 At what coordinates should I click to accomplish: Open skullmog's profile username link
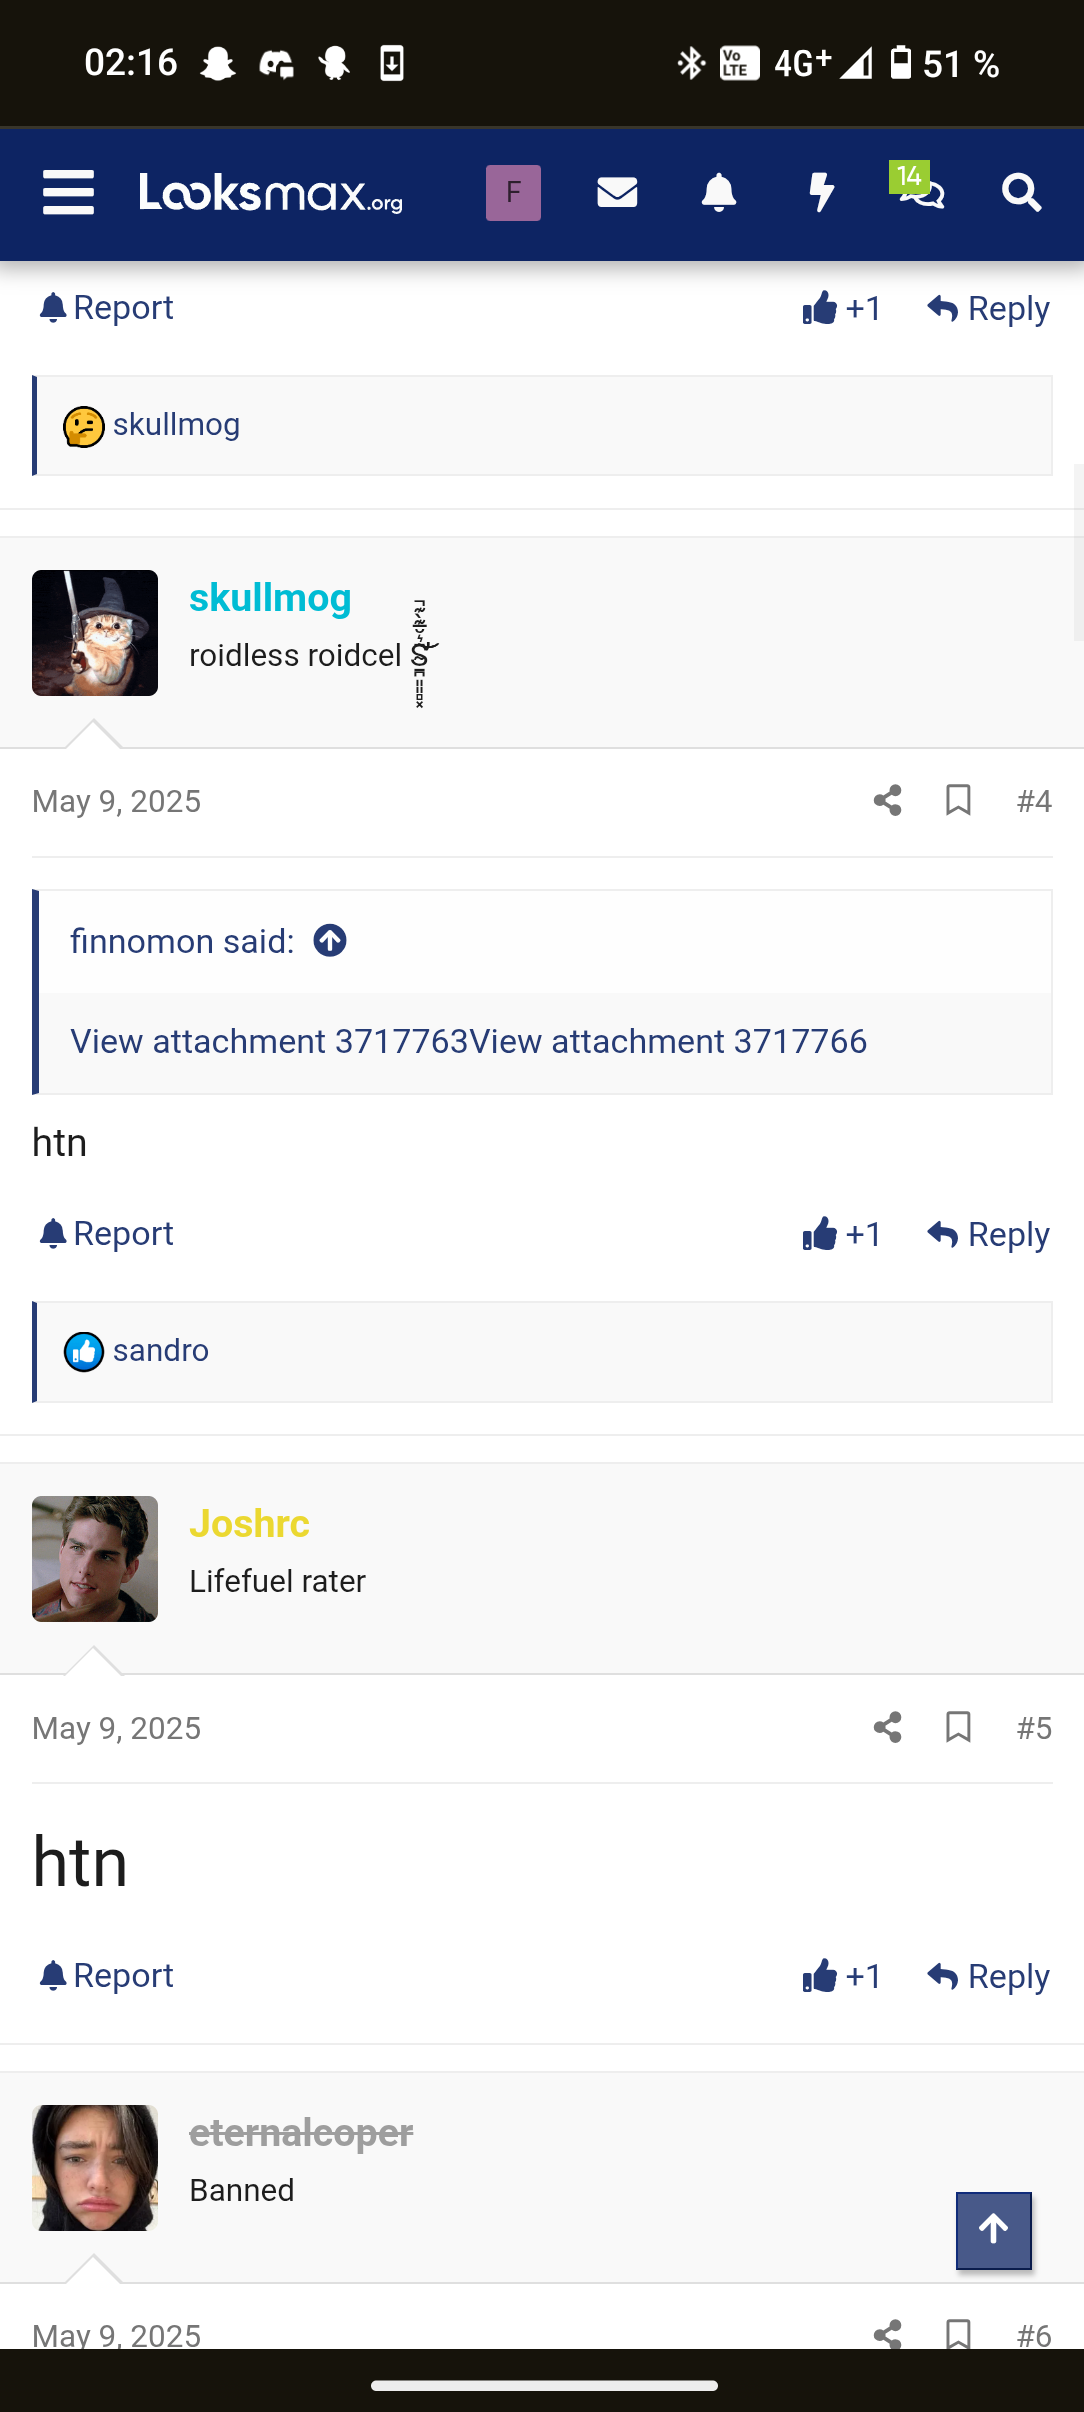tap(270, 598)
